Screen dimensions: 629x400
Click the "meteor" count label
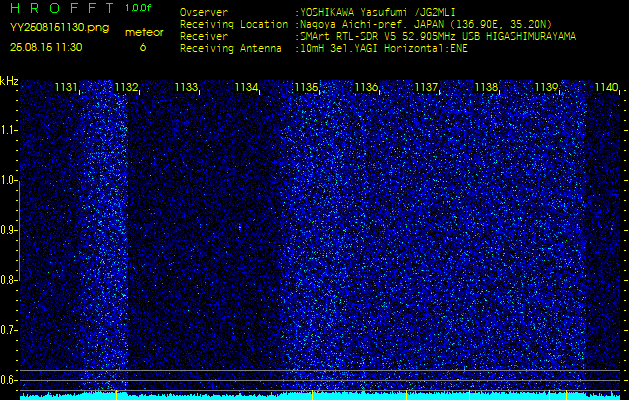pos(144,33)
